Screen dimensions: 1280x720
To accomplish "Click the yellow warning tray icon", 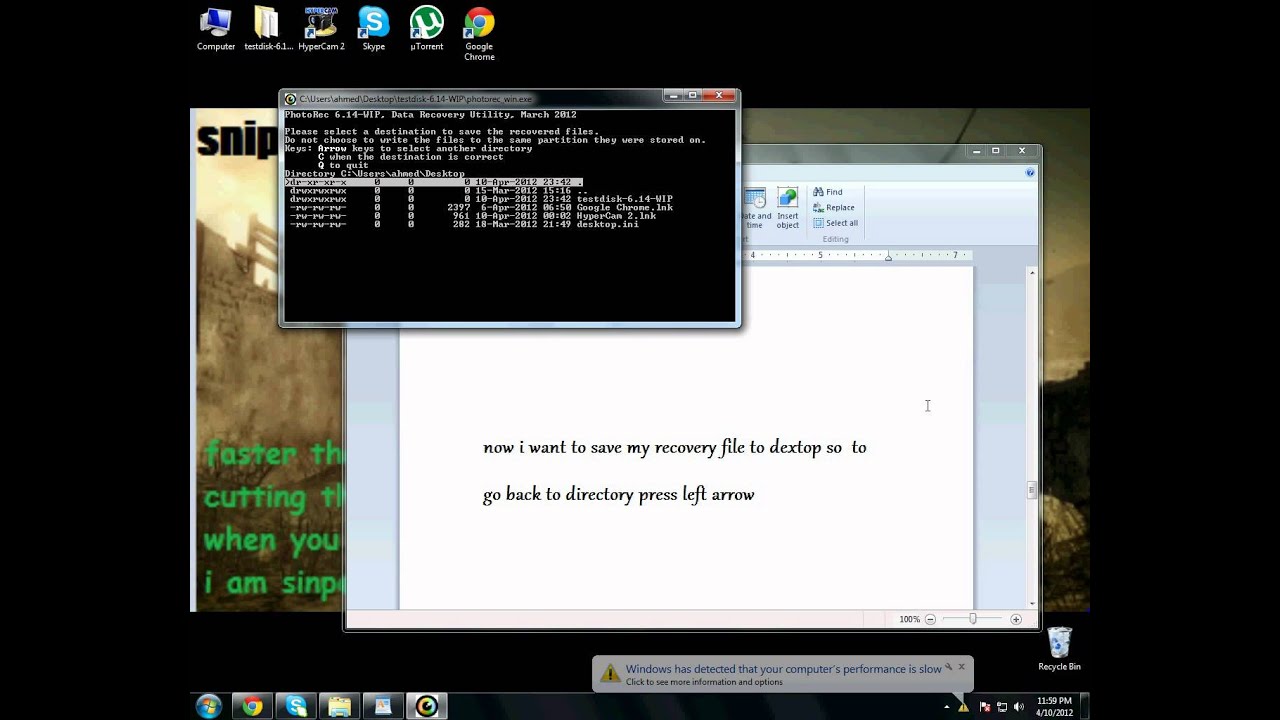I will click(964, 707).
